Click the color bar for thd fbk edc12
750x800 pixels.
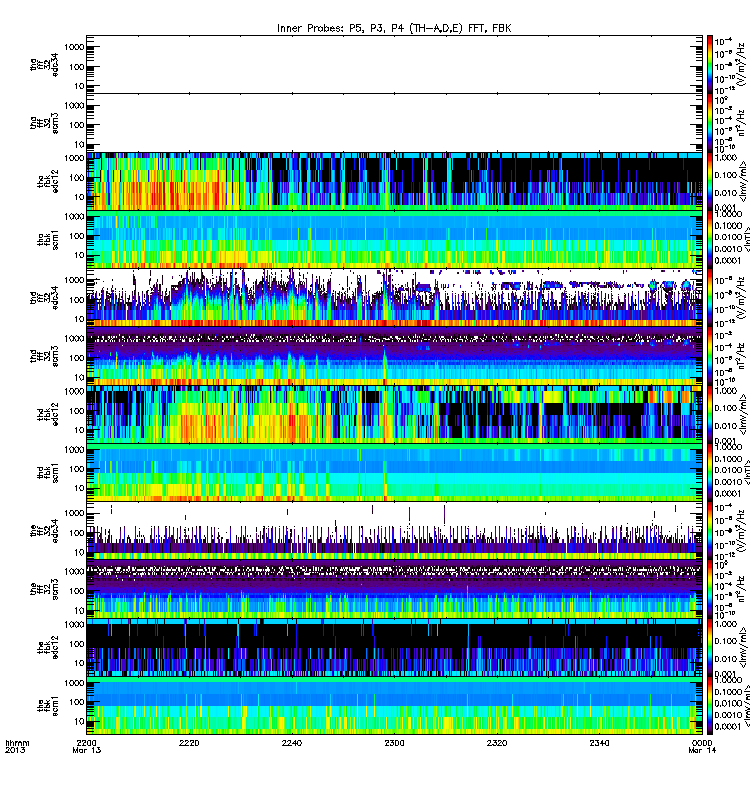[x=710, y=414]
